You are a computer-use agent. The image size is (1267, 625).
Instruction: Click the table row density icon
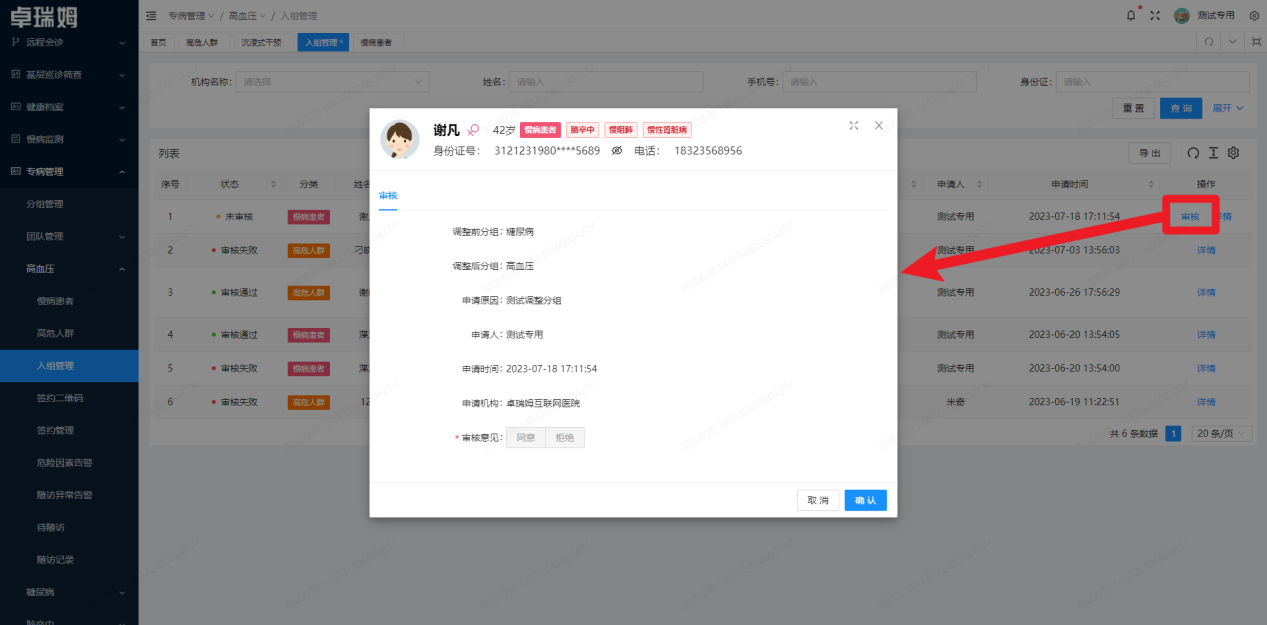coord(1213,153)
